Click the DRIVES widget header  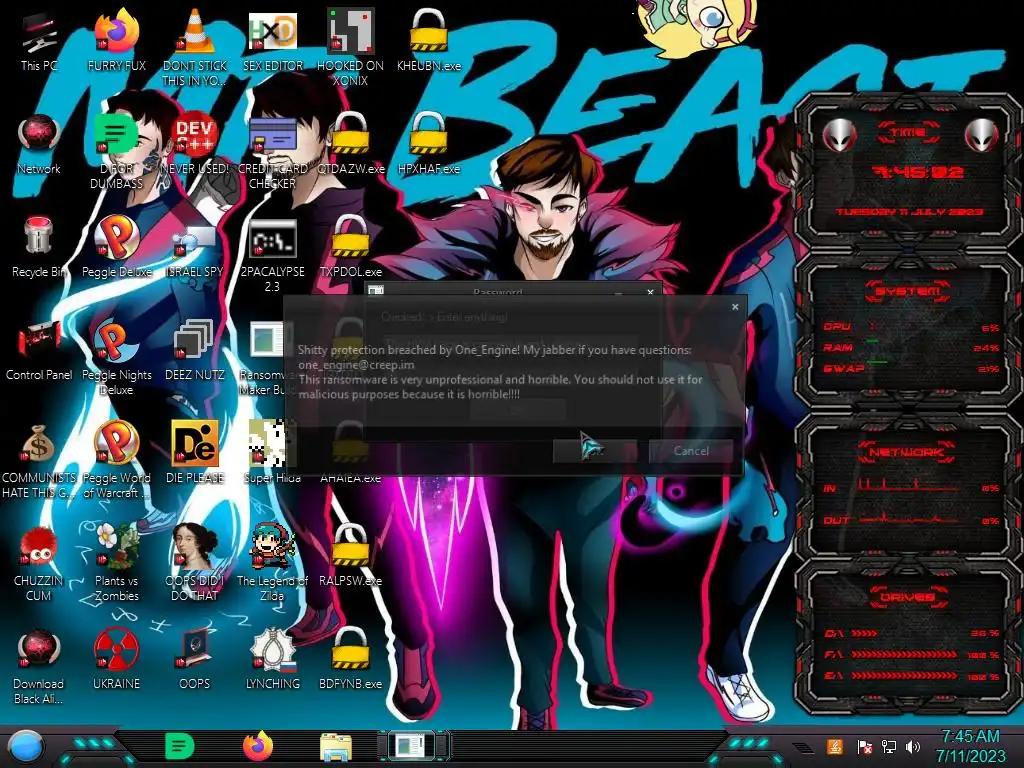pos(908,597)
